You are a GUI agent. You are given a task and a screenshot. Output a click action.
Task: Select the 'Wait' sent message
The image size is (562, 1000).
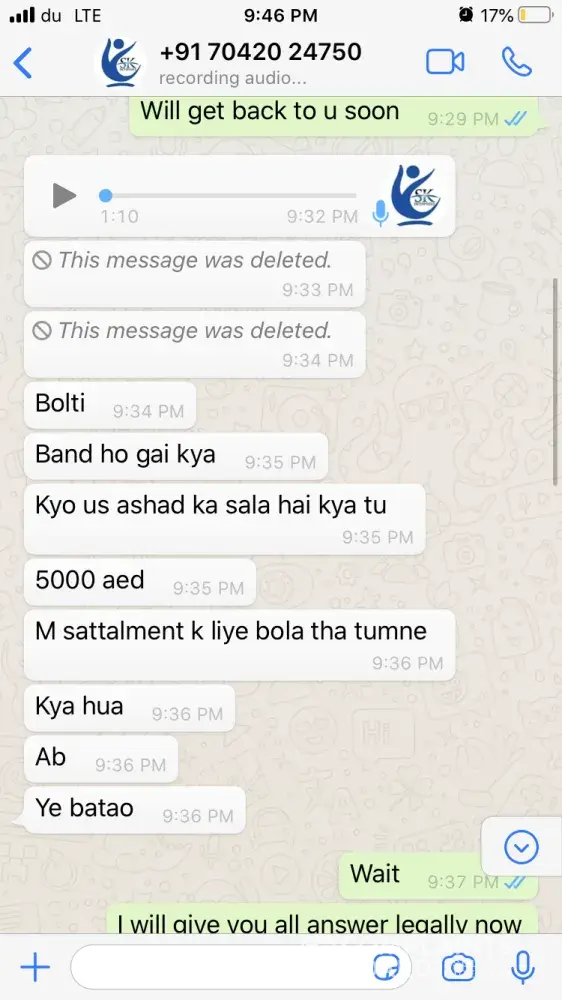coord(443,876)
